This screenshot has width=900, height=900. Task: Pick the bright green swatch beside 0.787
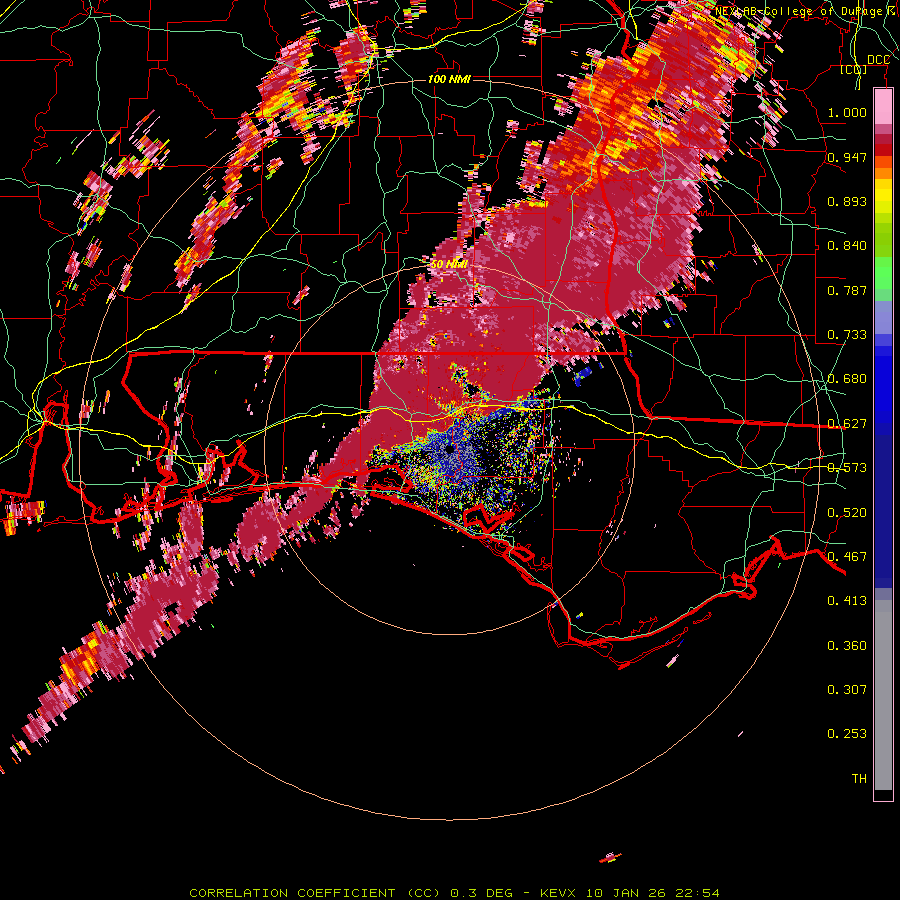(883, 273)
